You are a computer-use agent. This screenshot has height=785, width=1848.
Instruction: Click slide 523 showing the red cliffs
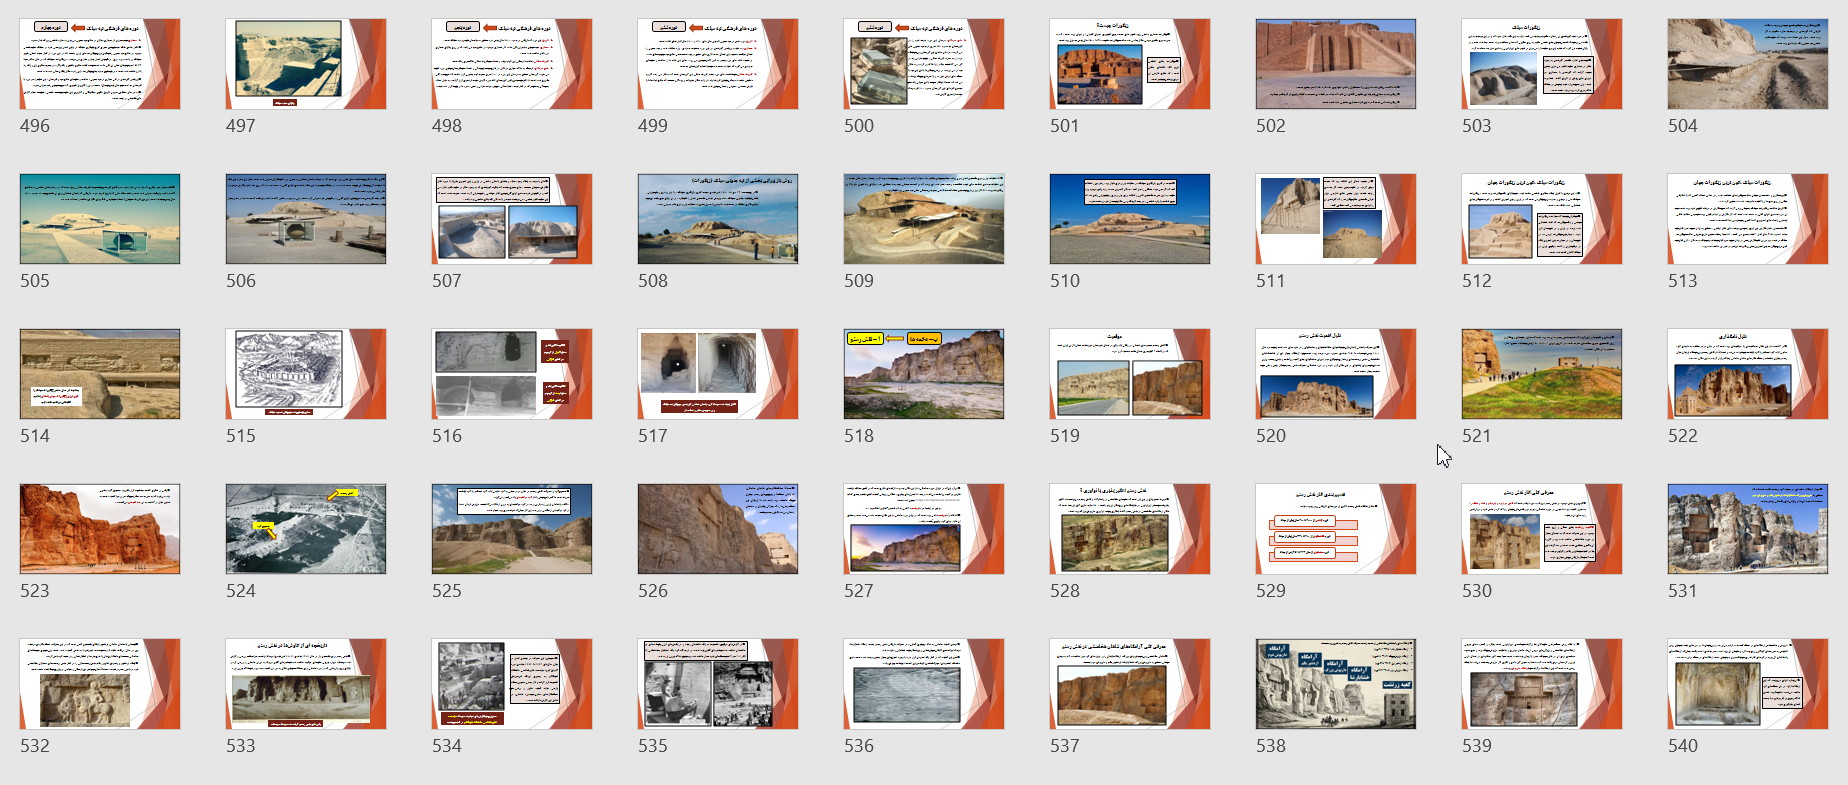100,529
